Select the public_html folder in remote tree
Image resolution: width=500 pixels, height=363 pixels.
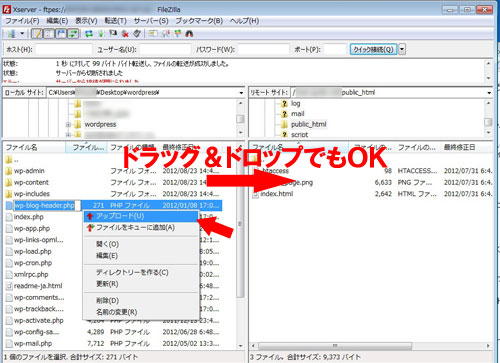308,124
